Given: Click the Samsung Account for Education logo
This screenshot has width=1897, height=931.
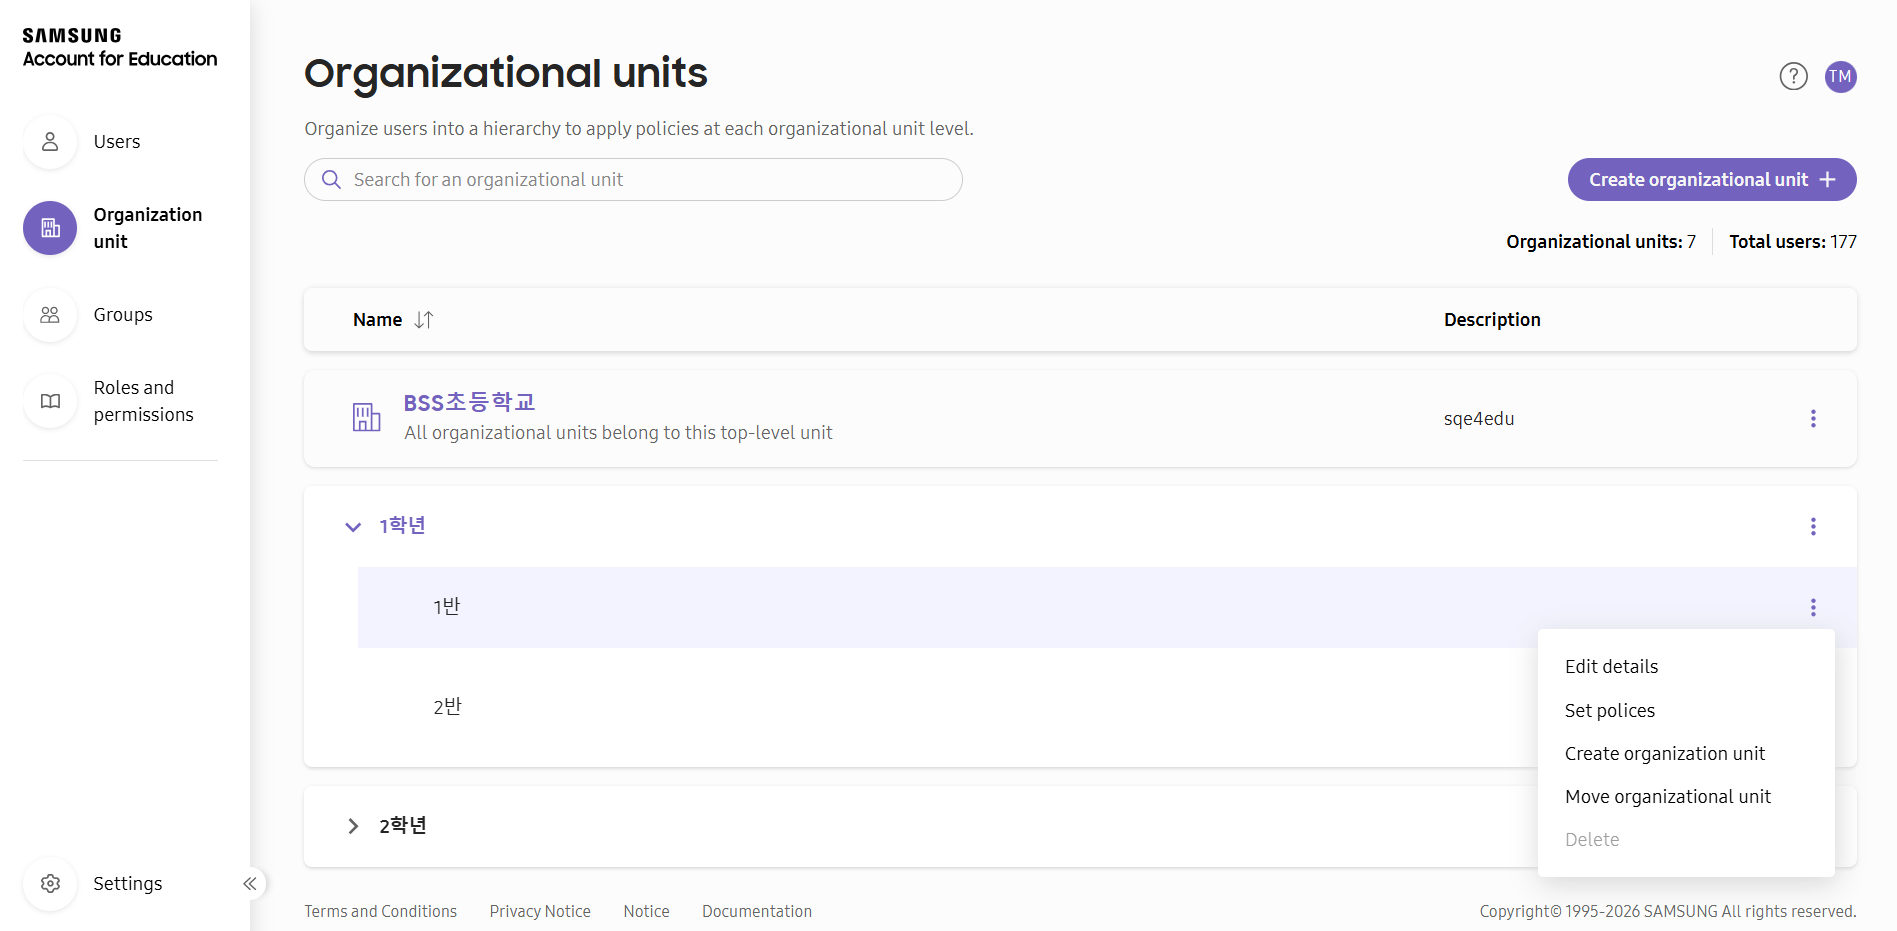Looking at the screenshot, I should (x=120, y=48).
